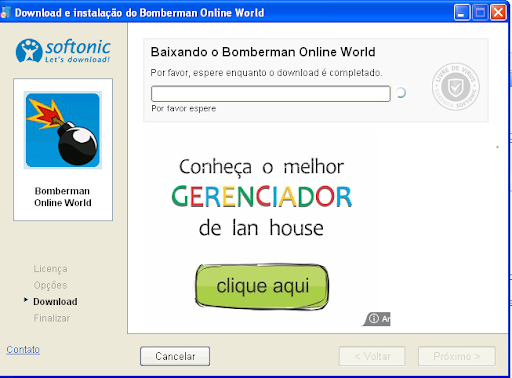Viewport: 512px width, 378px height.
Task: Click the window title bar text
Action: coord(139,13)
